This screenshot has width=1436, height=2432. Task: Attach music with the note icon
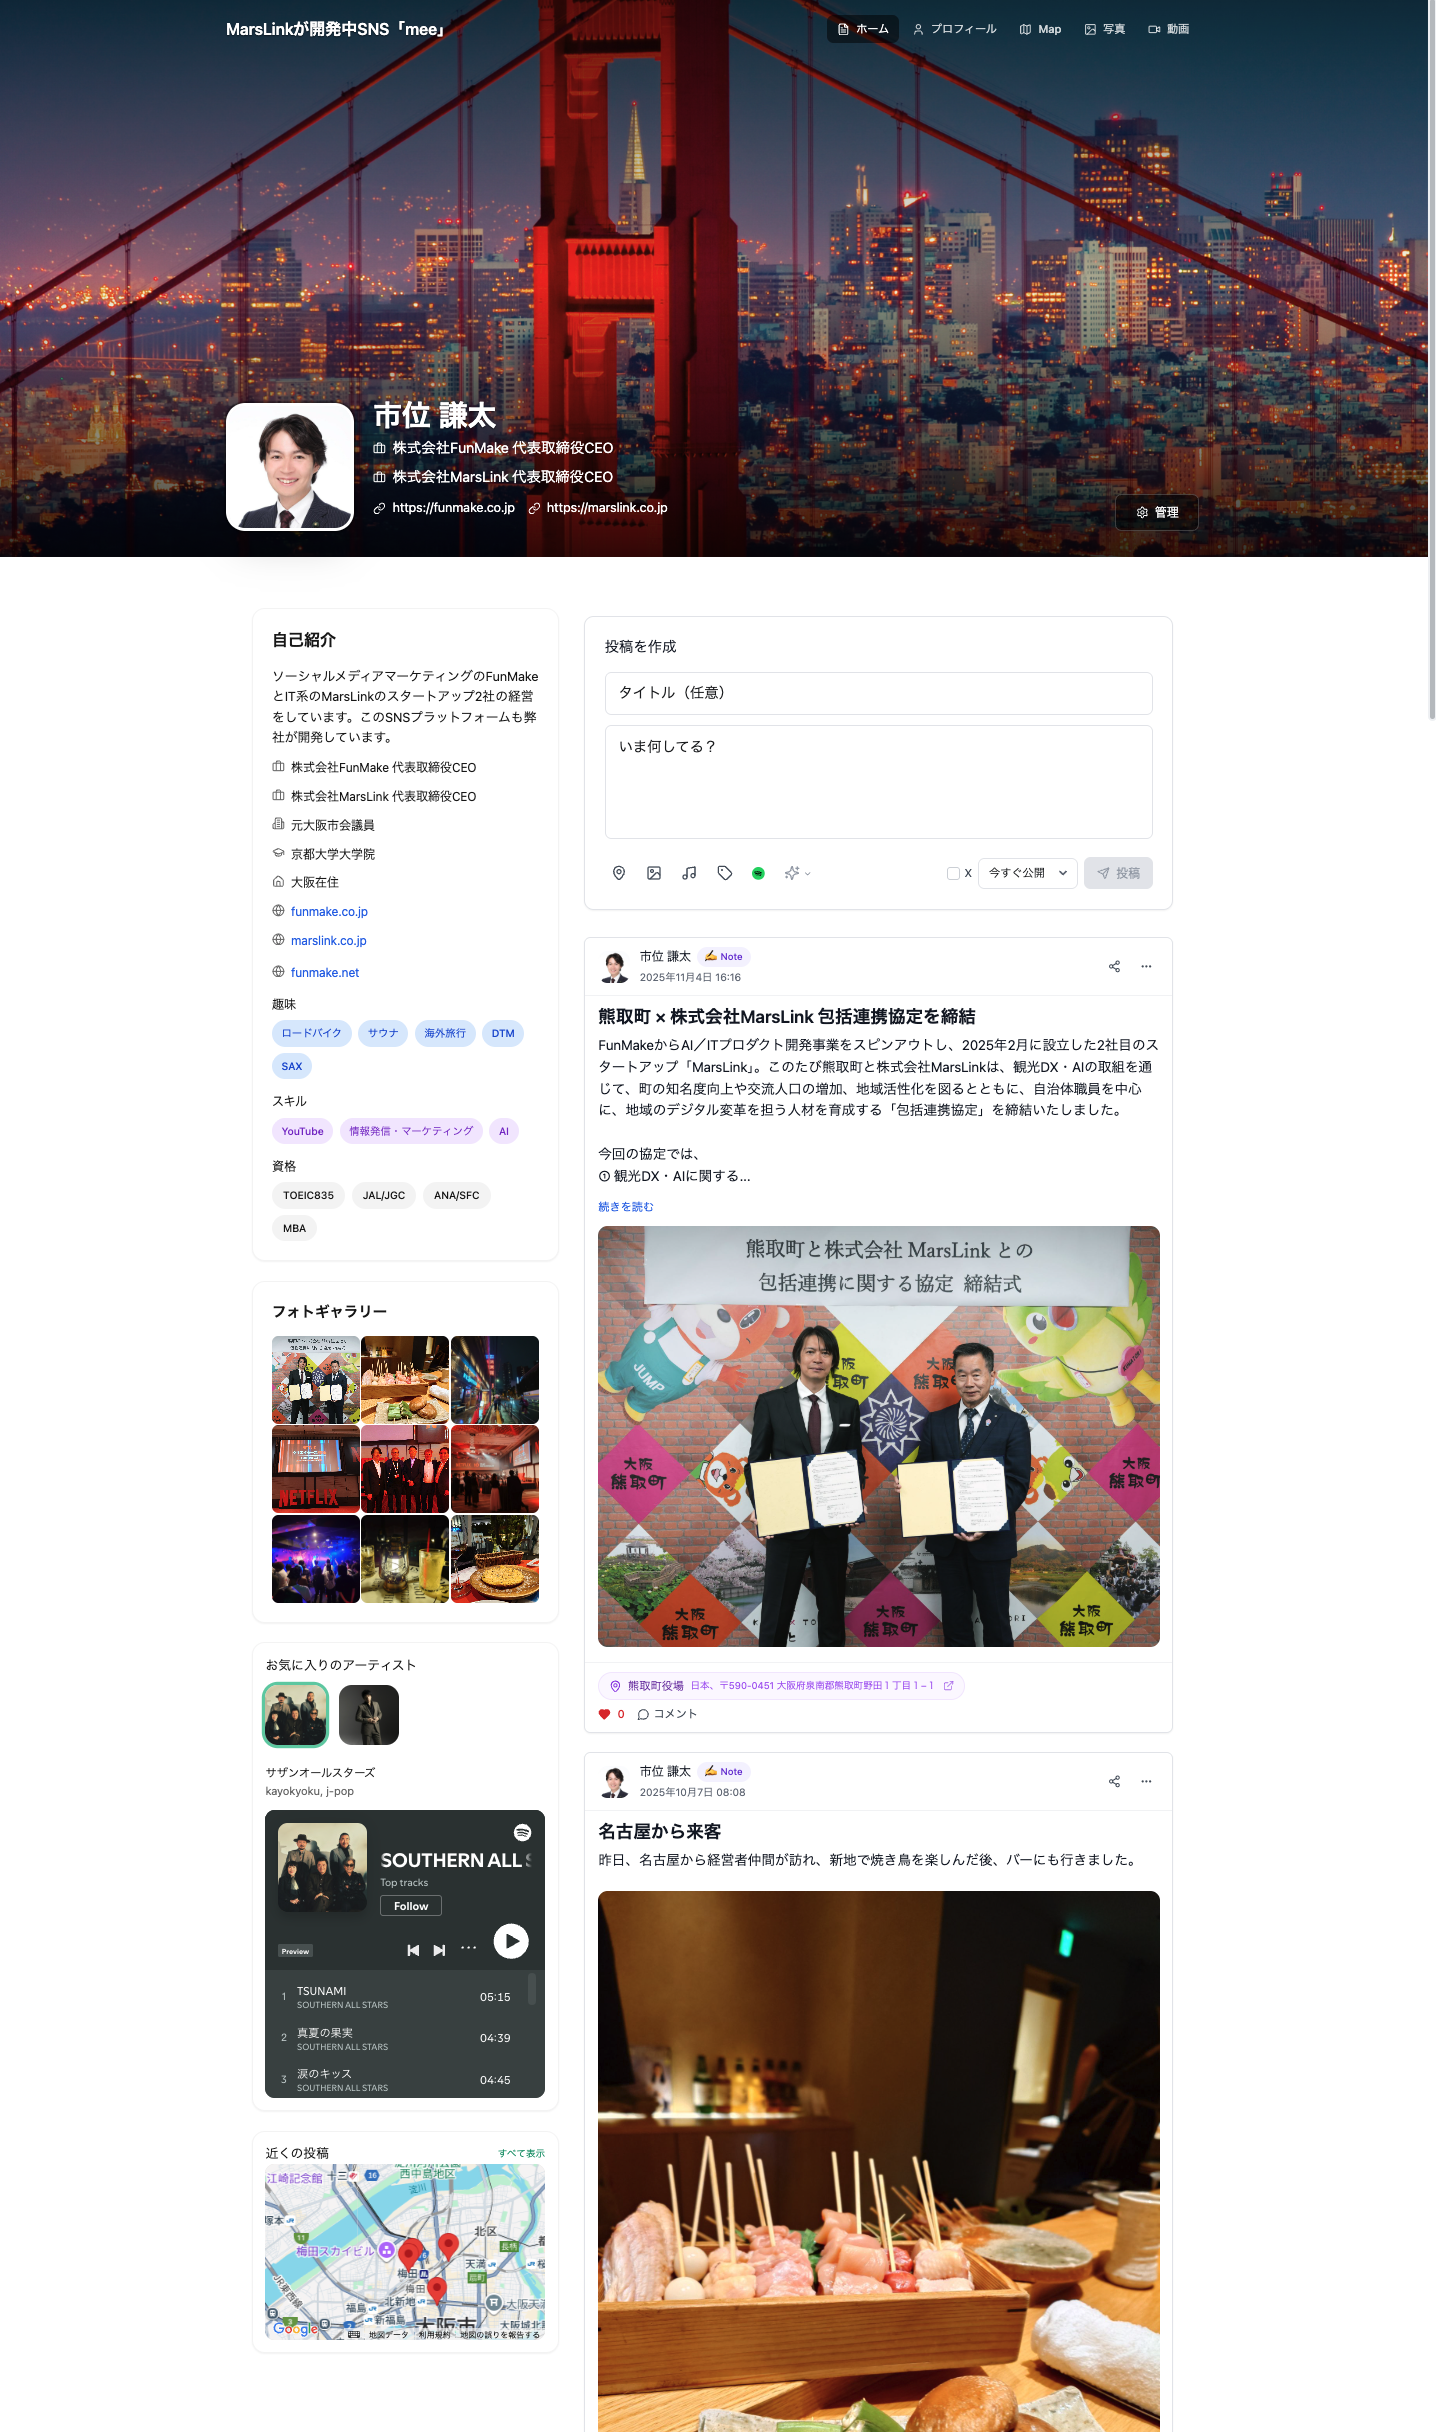pos(689,873)
